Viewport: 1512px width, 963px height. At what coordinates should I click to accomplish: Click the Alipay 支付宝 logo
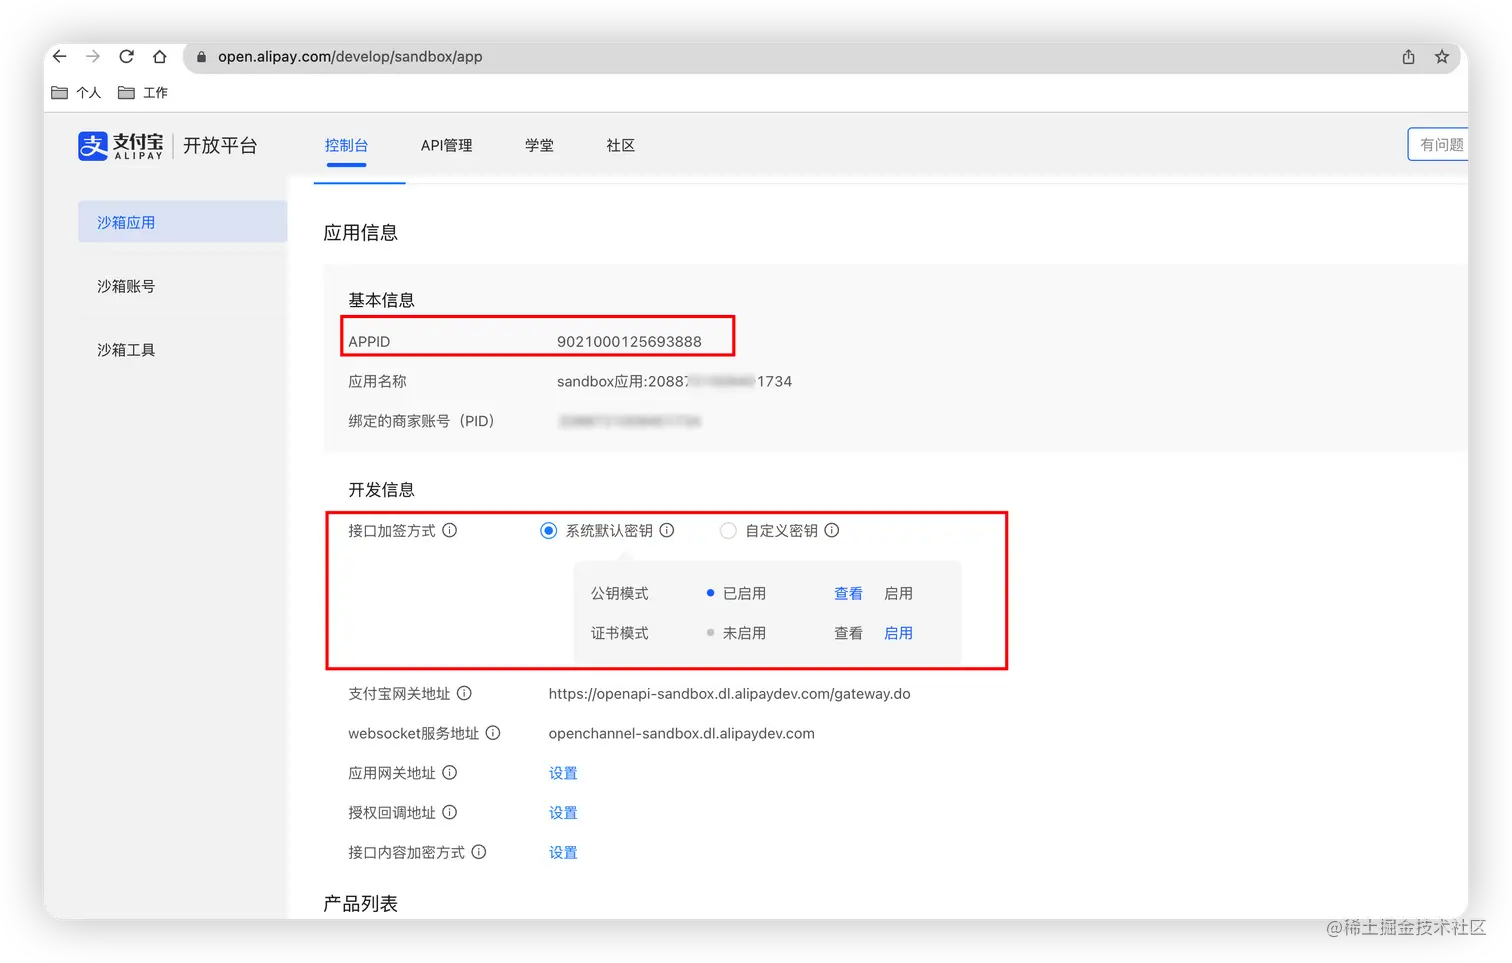tap(121, 146)
